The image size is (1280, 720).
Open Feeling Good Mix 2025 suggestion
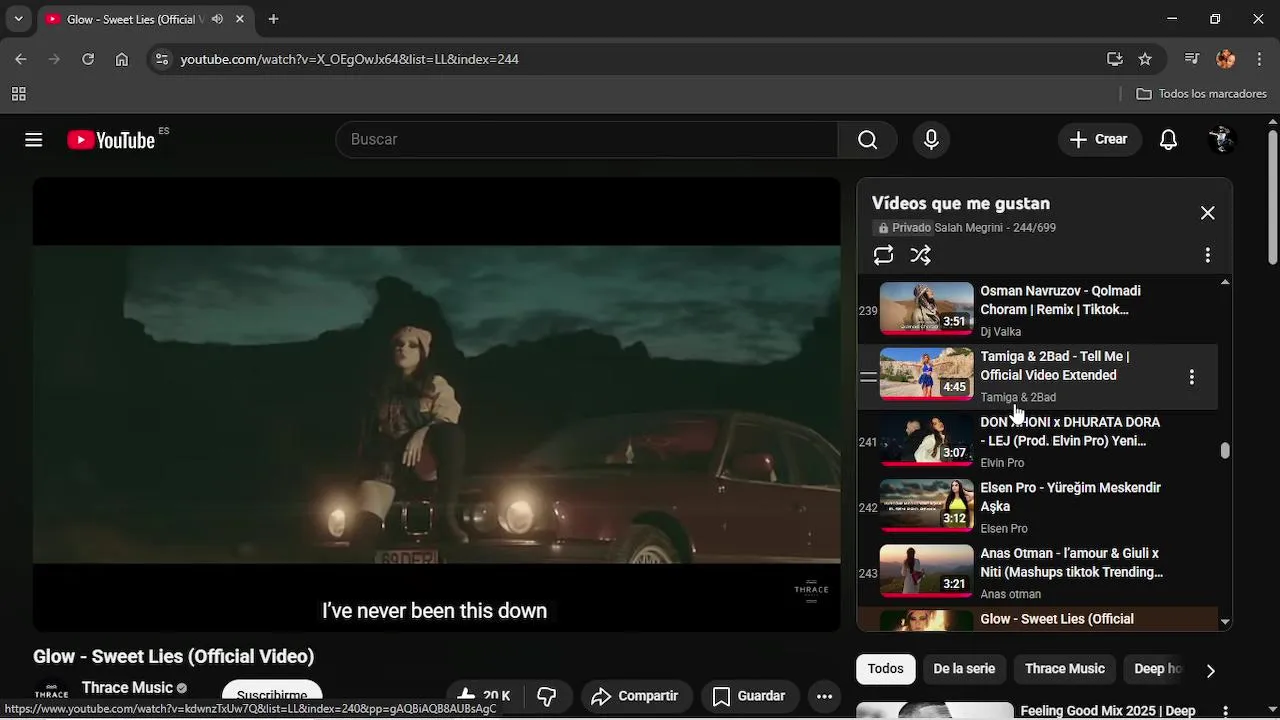1108,711
